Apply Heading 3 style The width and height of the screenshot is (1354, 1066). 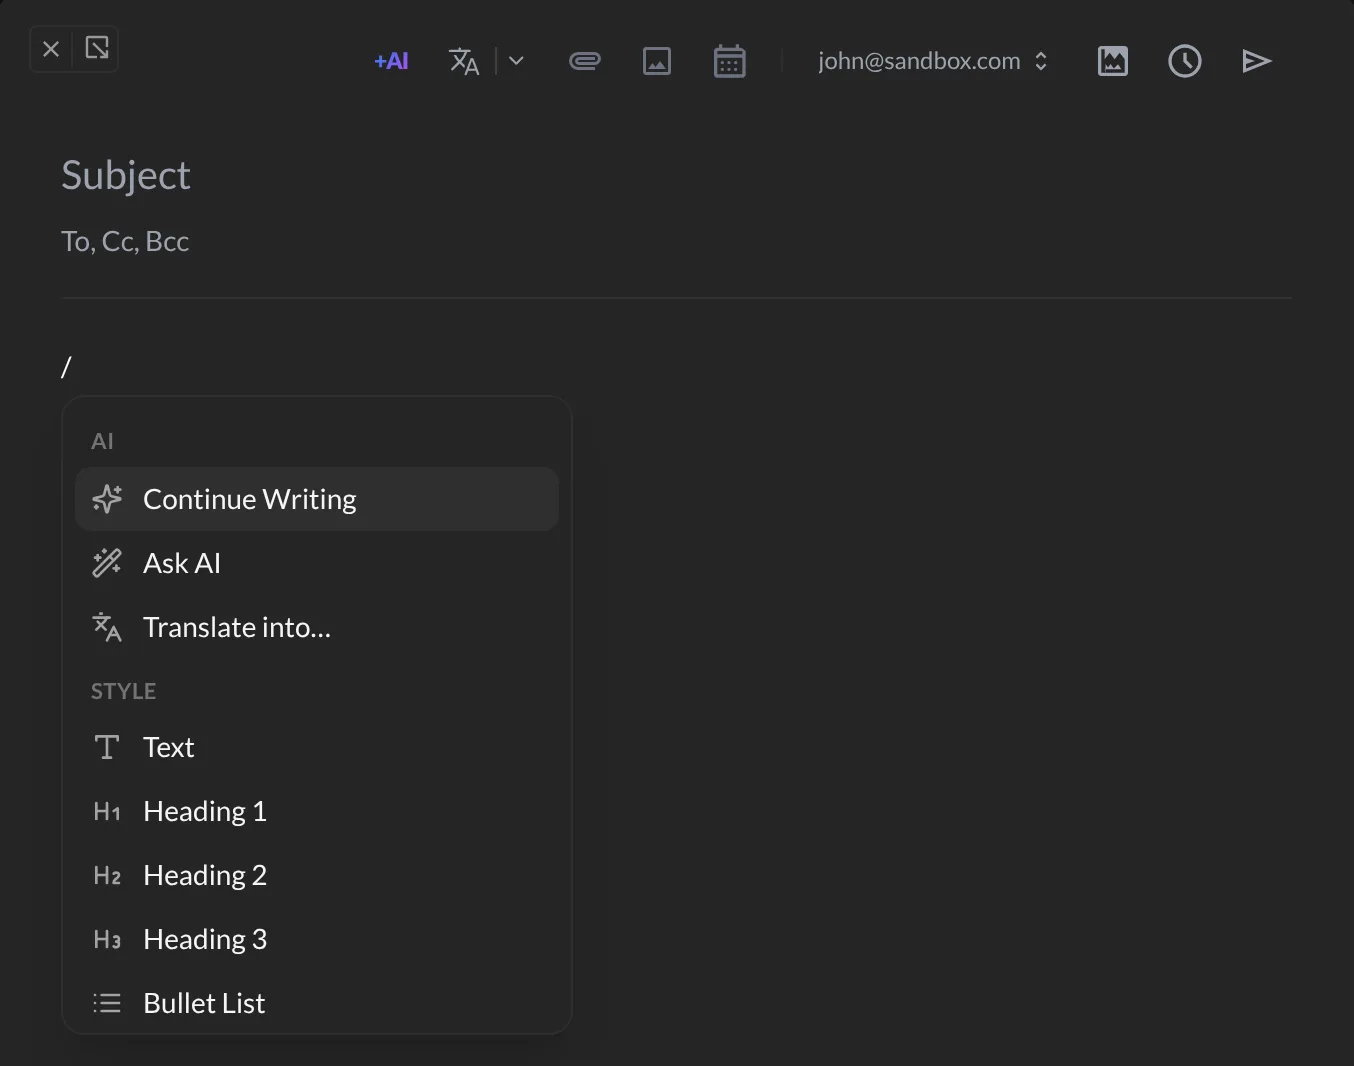[x=317, y=939]
